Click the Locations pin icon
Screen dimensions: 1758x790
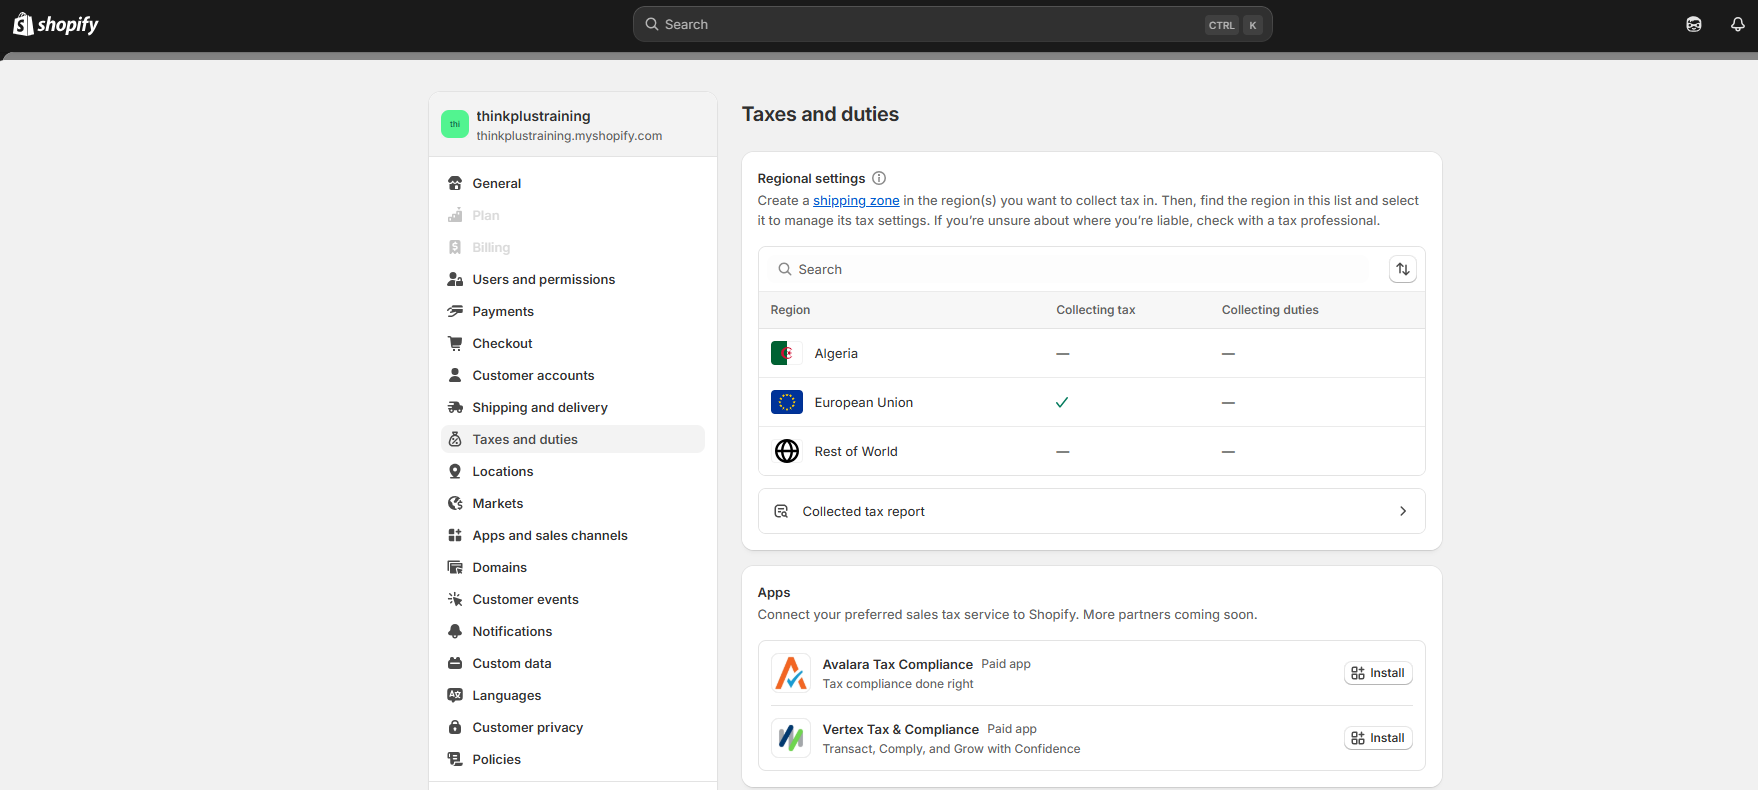click(455, 471)
